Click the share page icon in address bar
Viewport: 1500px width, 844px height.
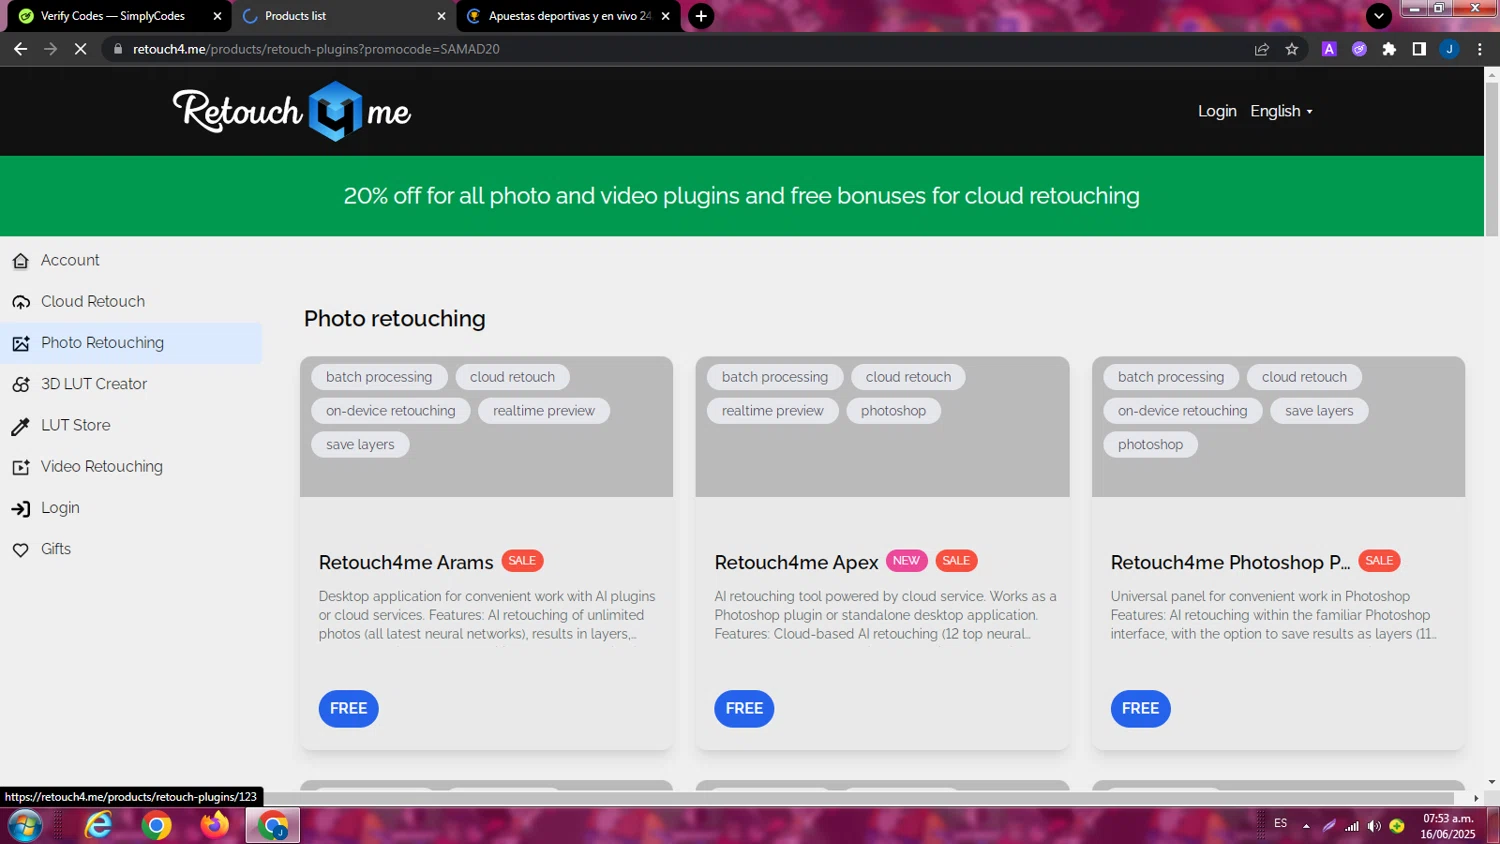tap(1262, 48)
